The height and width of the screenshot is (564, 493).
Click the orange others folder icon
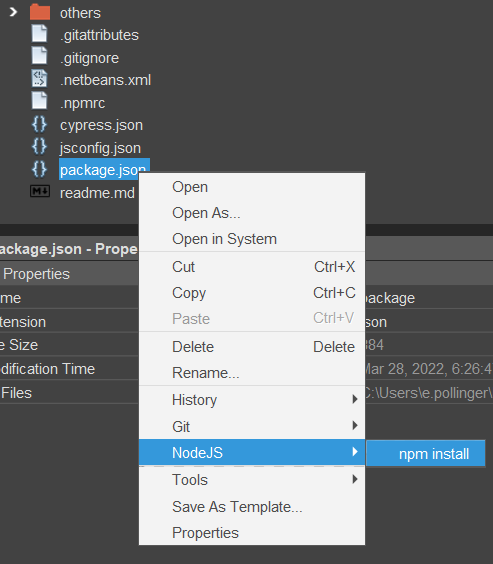pyautogui.click(x=40, y=12)
